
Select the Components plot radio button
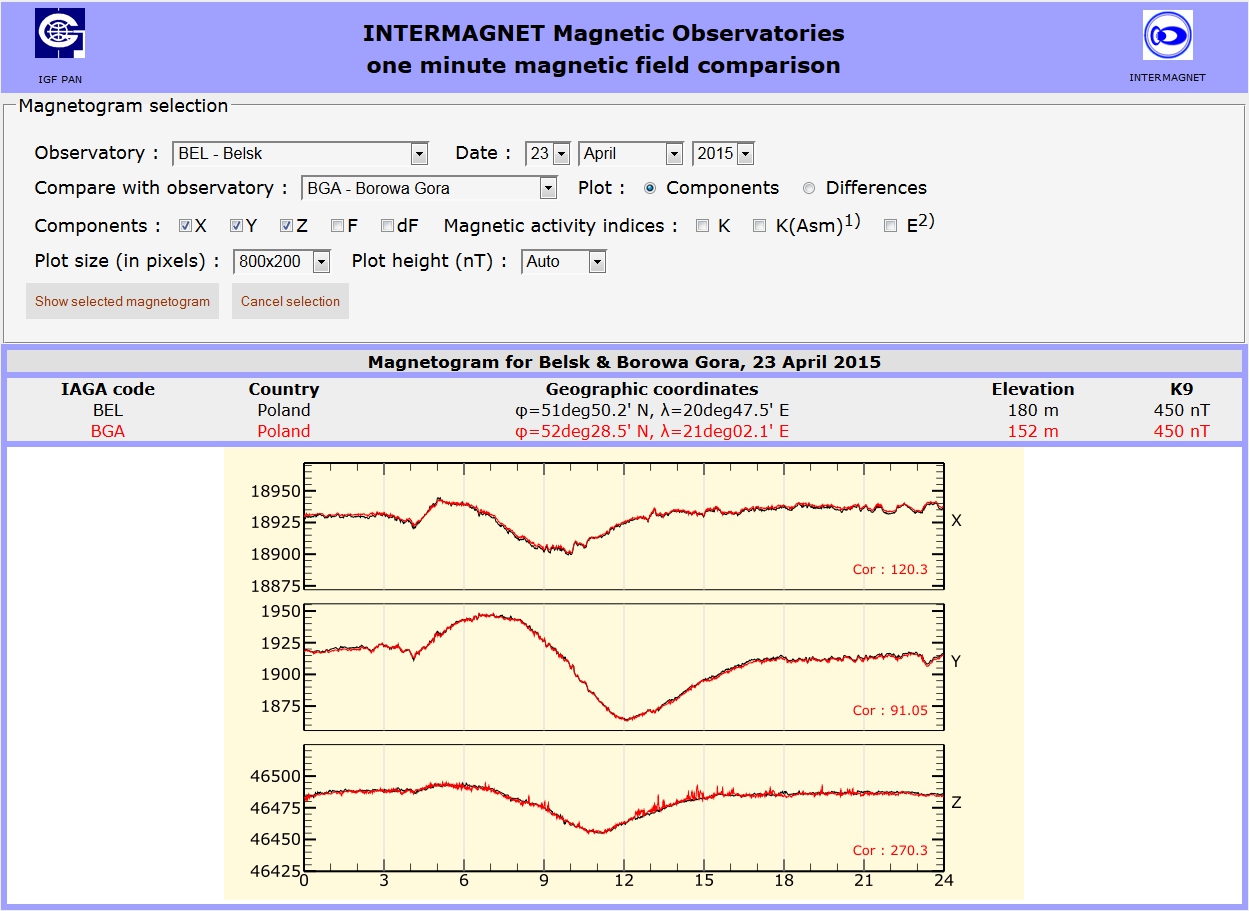(x=650, y=188)
